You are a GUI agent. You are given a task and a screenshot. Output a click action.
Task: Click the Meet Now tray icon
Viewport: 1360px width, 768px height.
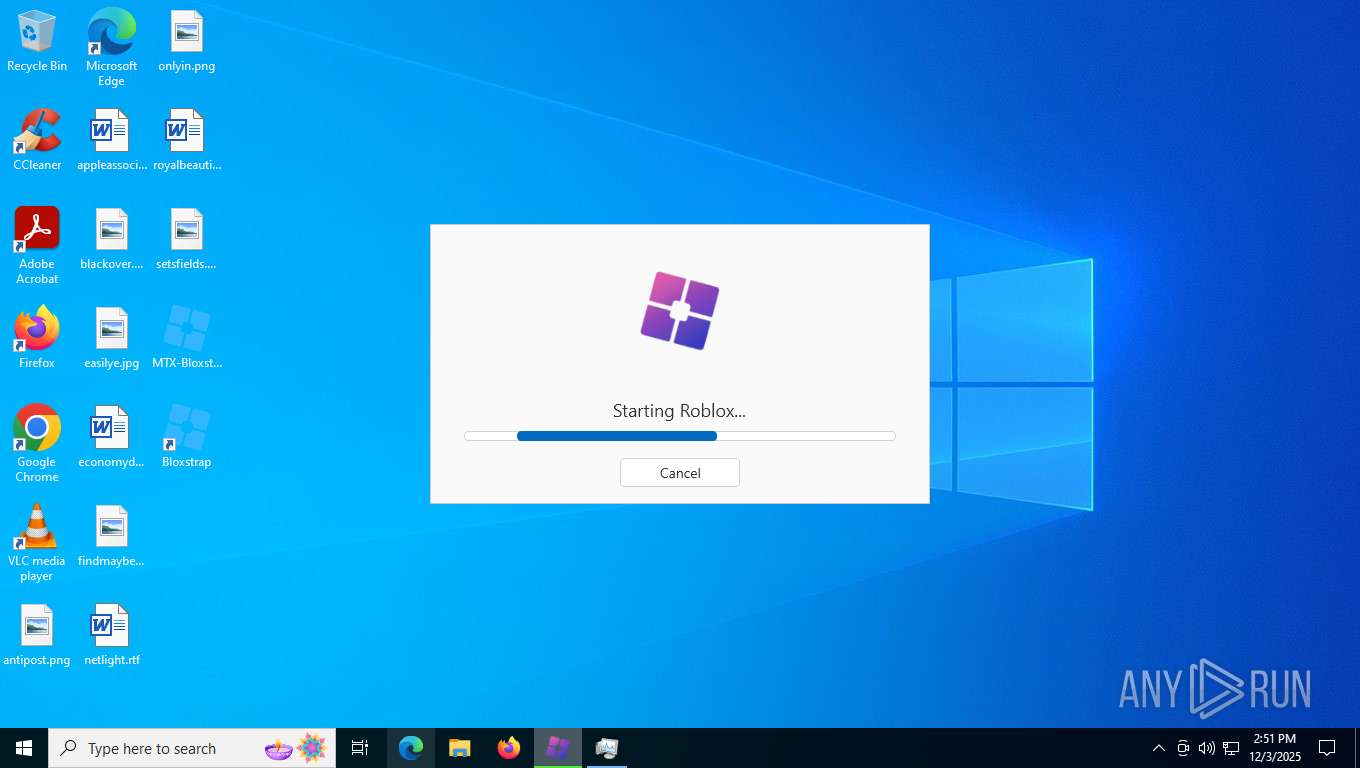[x=1183, y=748]
